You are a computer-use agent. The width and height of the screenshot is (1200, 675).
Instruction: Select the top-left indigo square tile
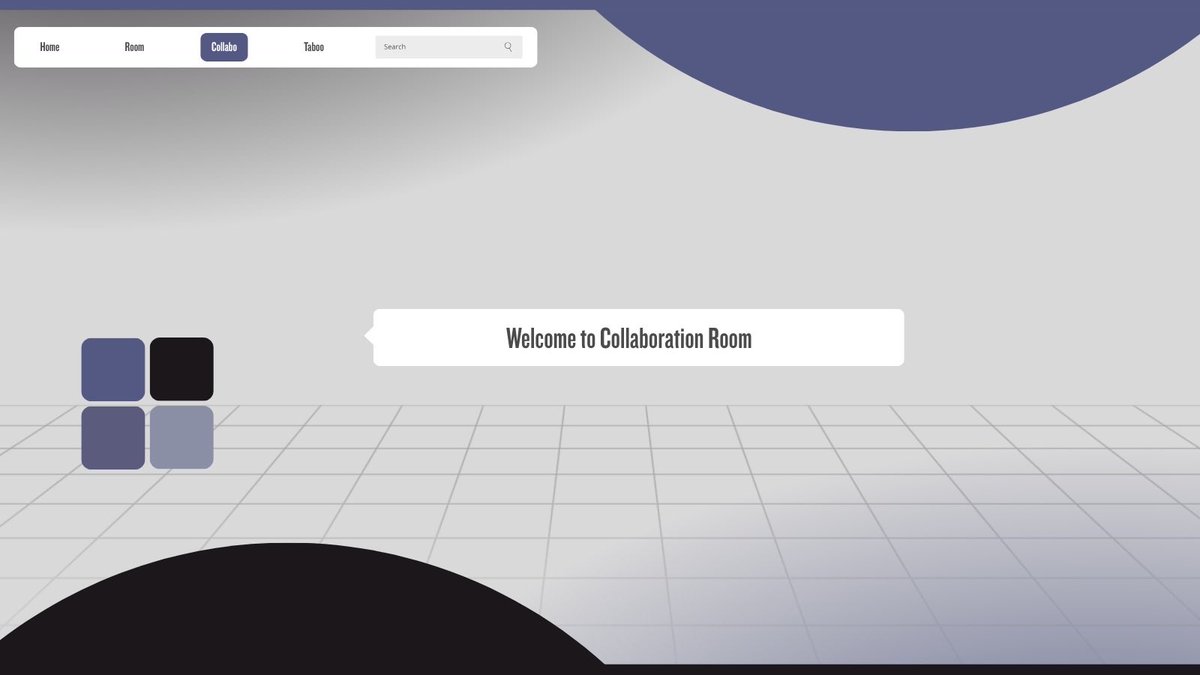click(113, 369)
